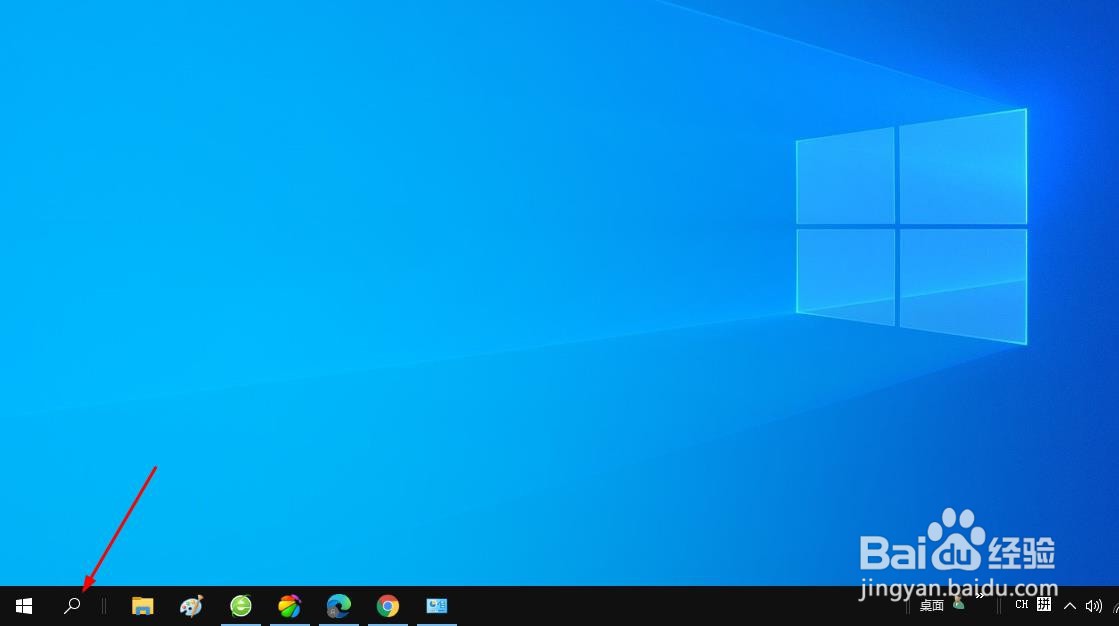Open the volume speaker icon in tray

coord(1093,606)
